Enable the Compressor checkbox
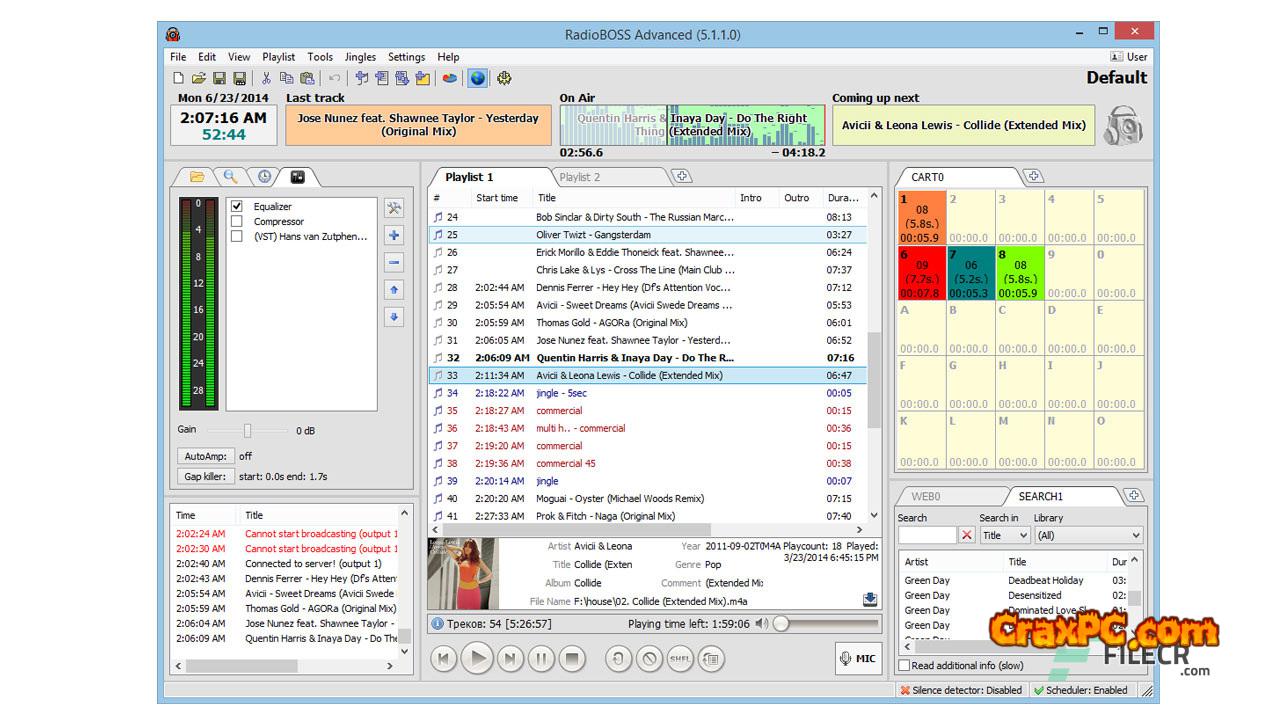The height and width of the screenshot is (720, 1280). pyautogui.click(x=237, y=222)
